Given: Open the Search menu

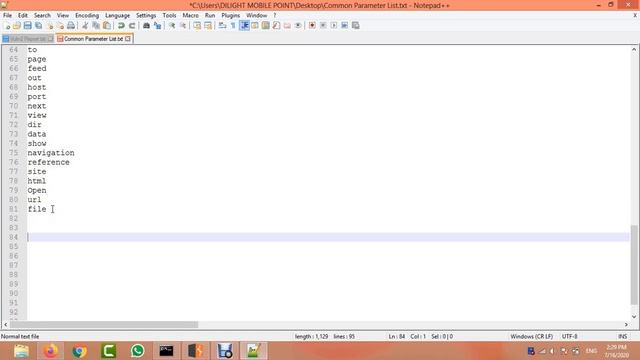Looking at the screenshot, I should pyautogui.click(x=42, y=16).
